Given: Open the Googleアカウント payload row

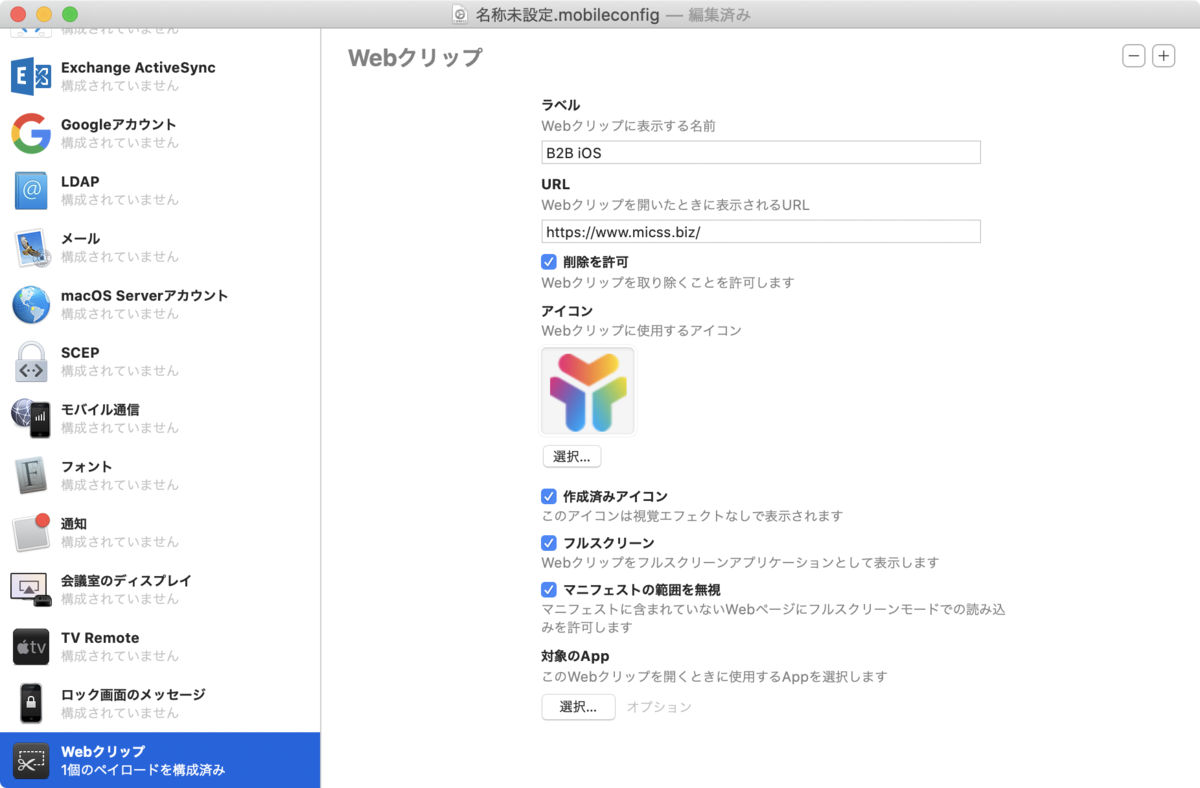Looking at the screenshot, I should [x=160, y=133].
